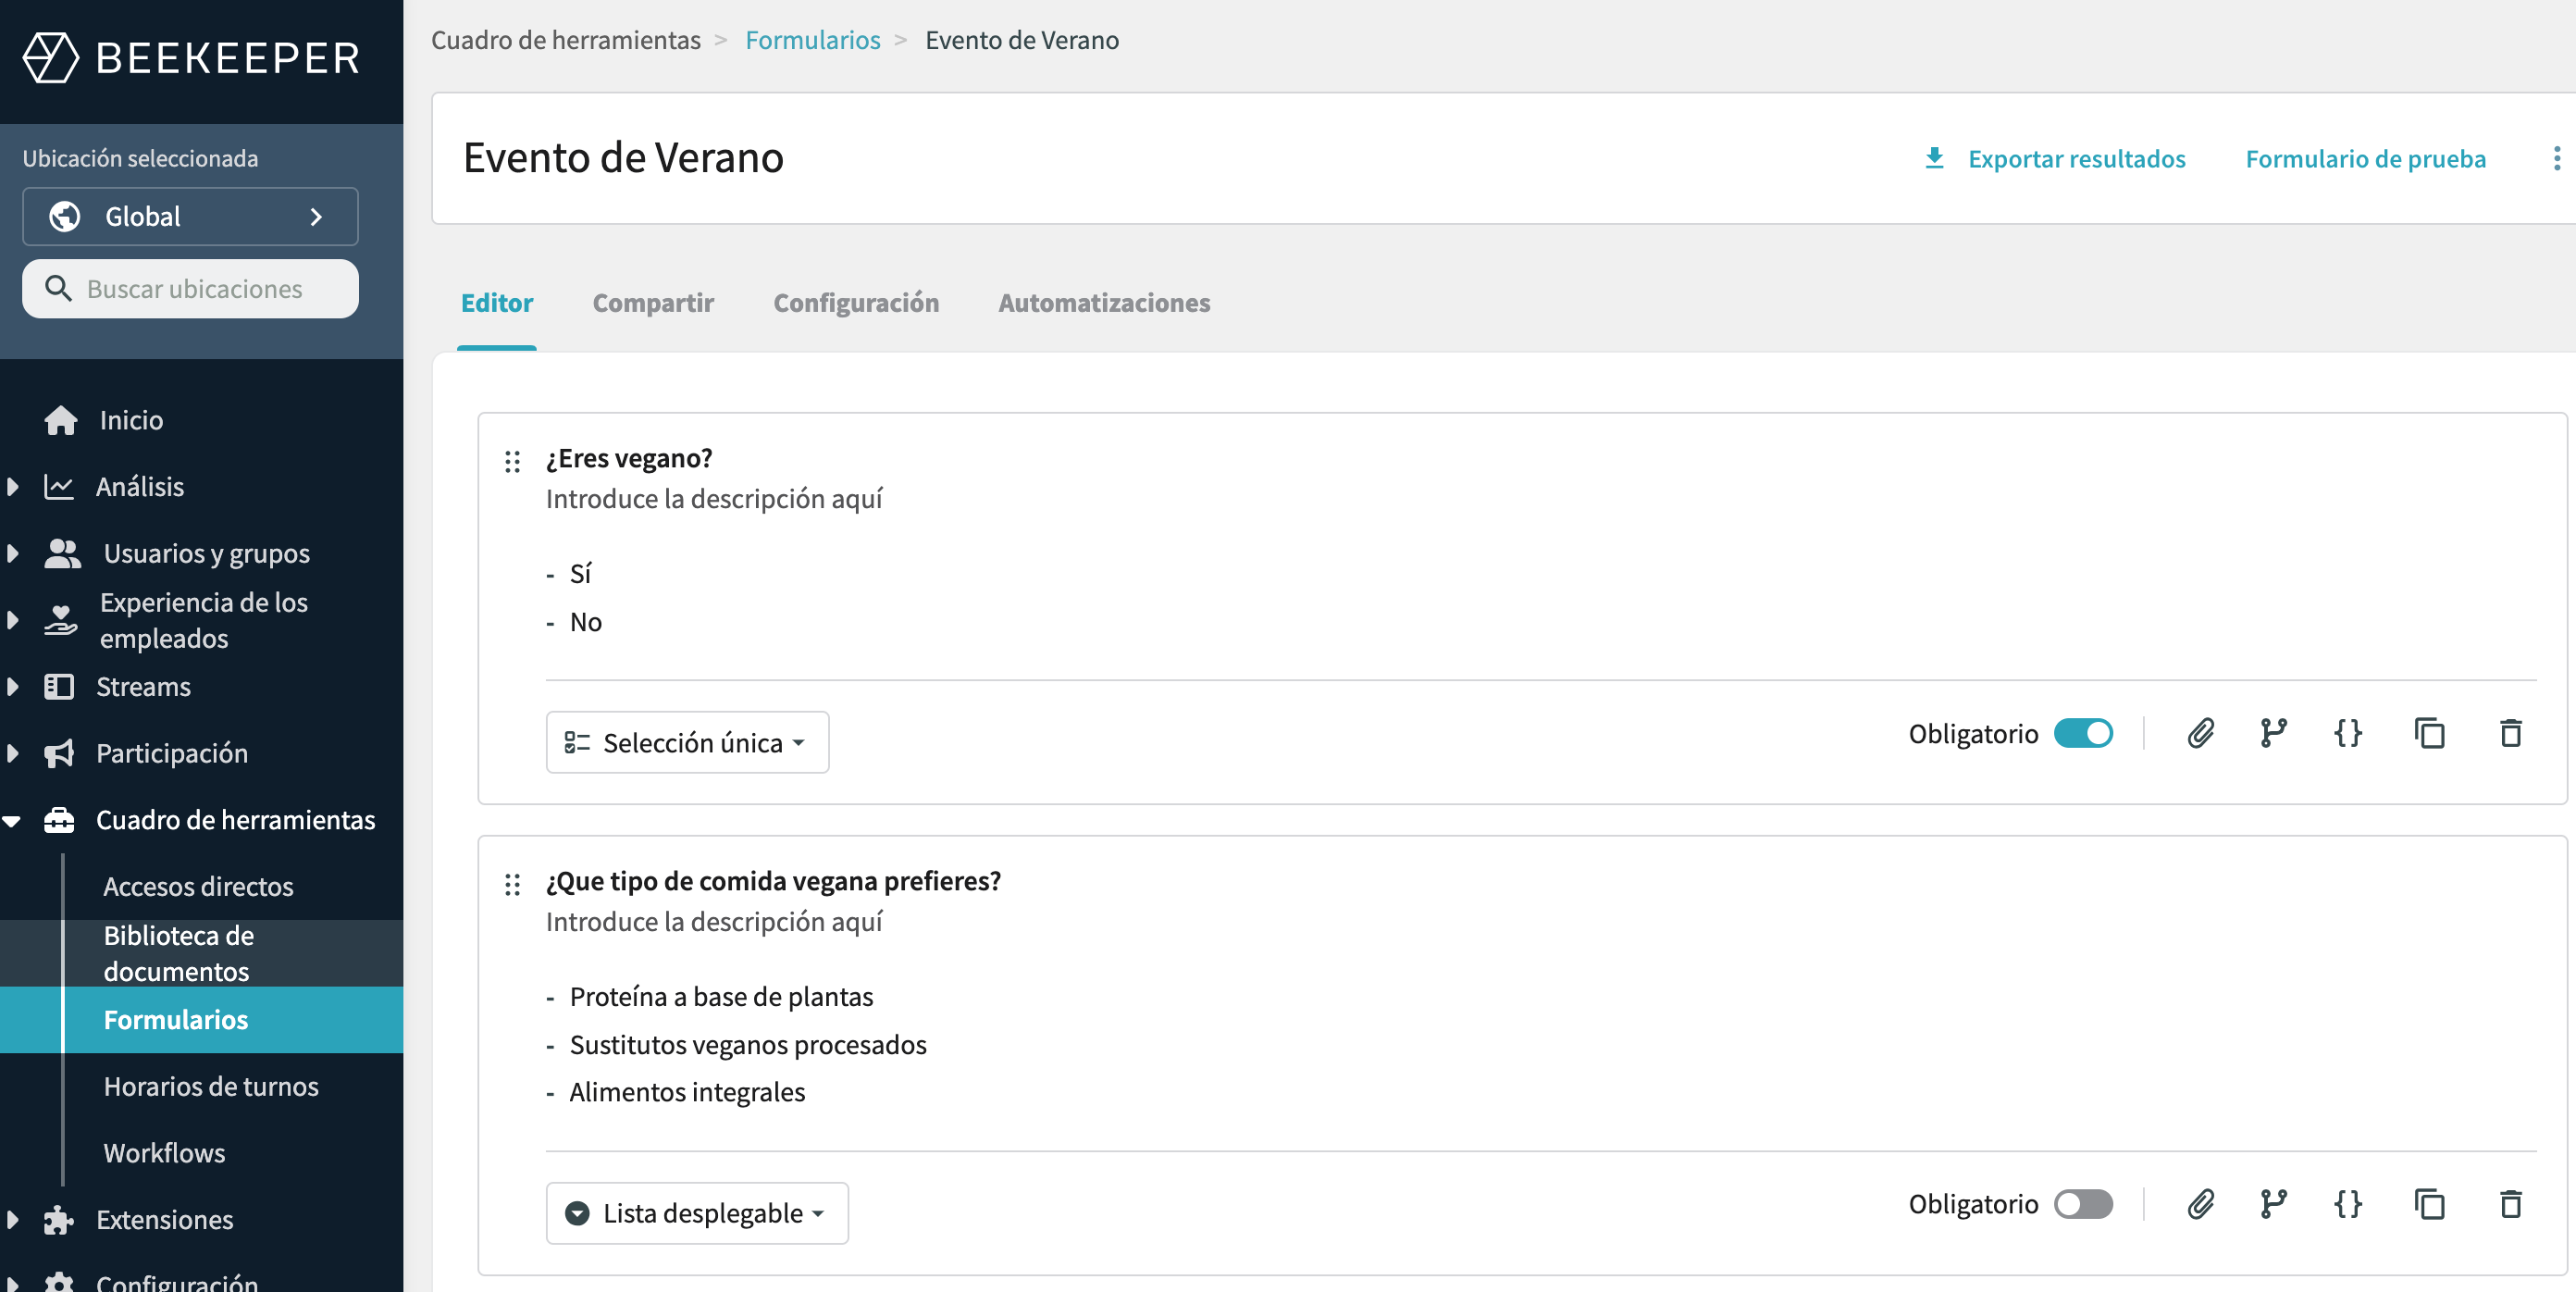Open the Selección única type dropdown

687,742
